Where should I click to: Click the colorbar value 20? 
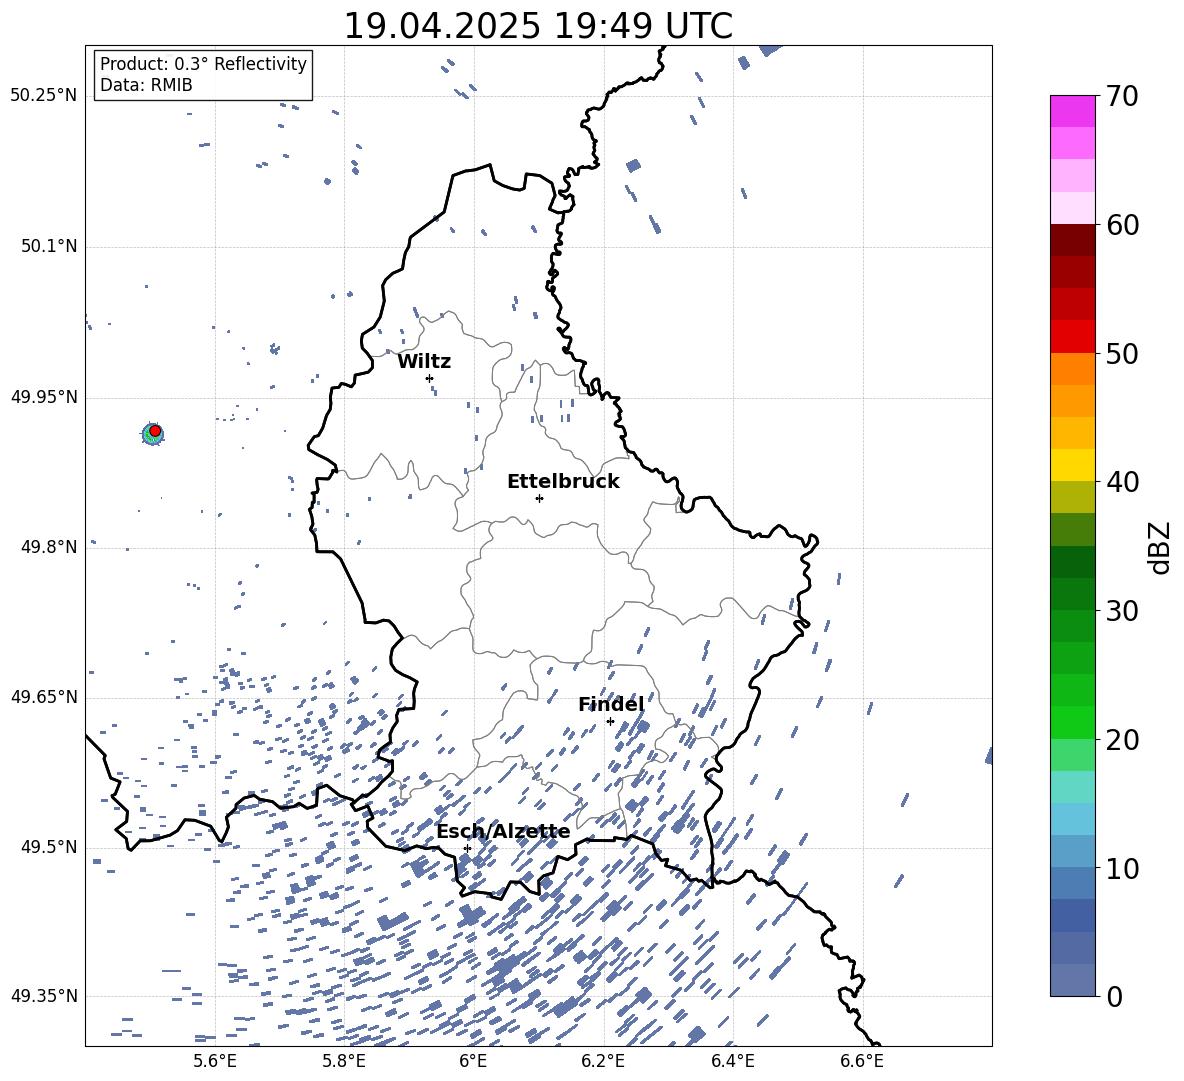[x=1123, y=740]
